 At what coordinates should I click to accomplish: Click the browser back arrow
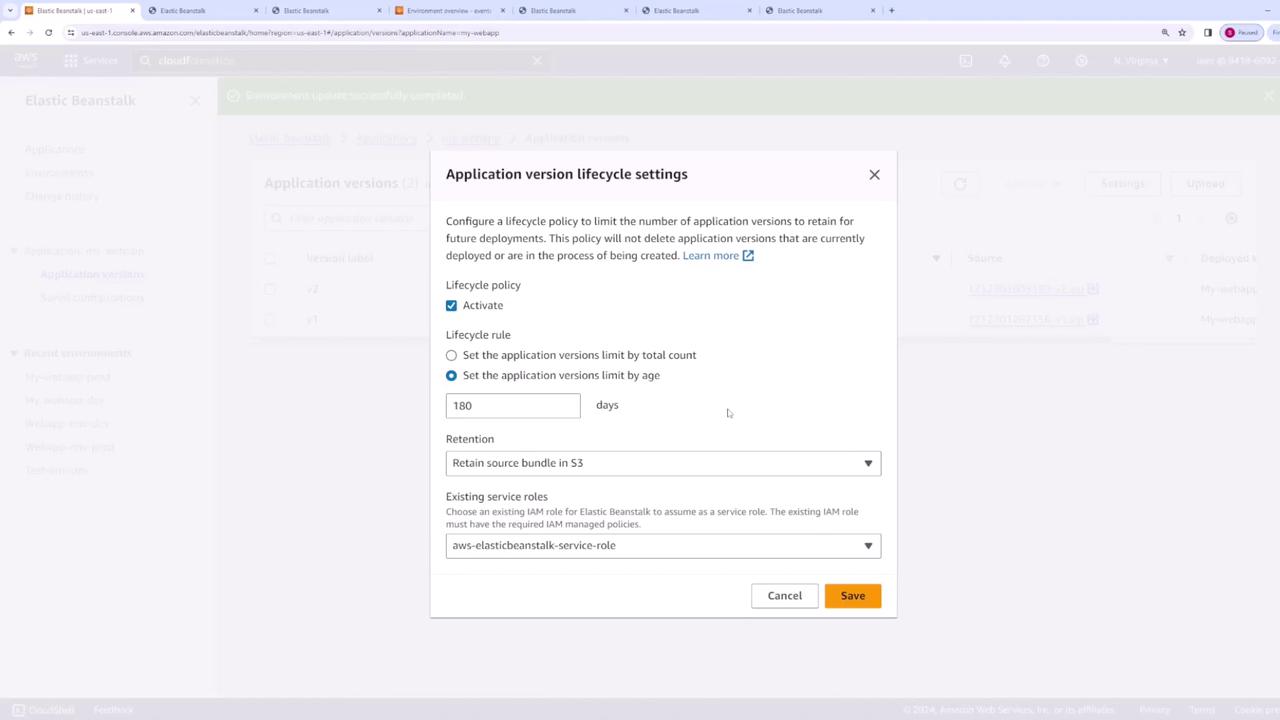(11, 33)
